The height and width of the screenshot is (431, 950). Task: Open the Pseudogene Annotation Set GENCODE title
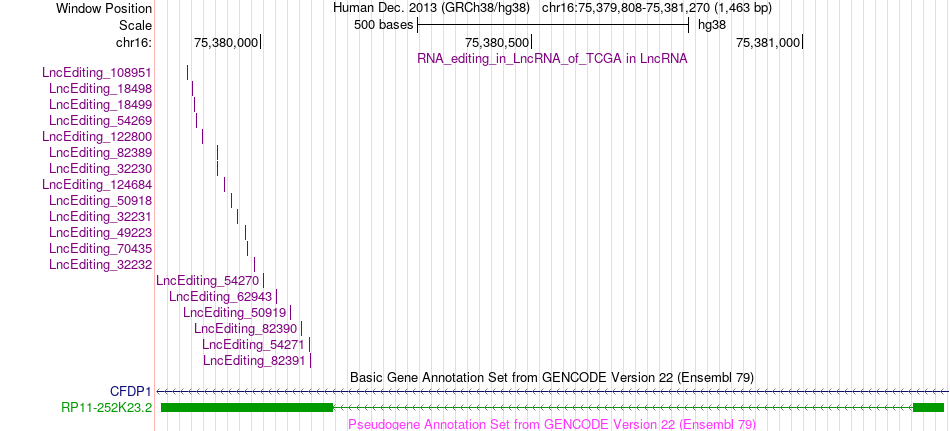click(552, 424)
